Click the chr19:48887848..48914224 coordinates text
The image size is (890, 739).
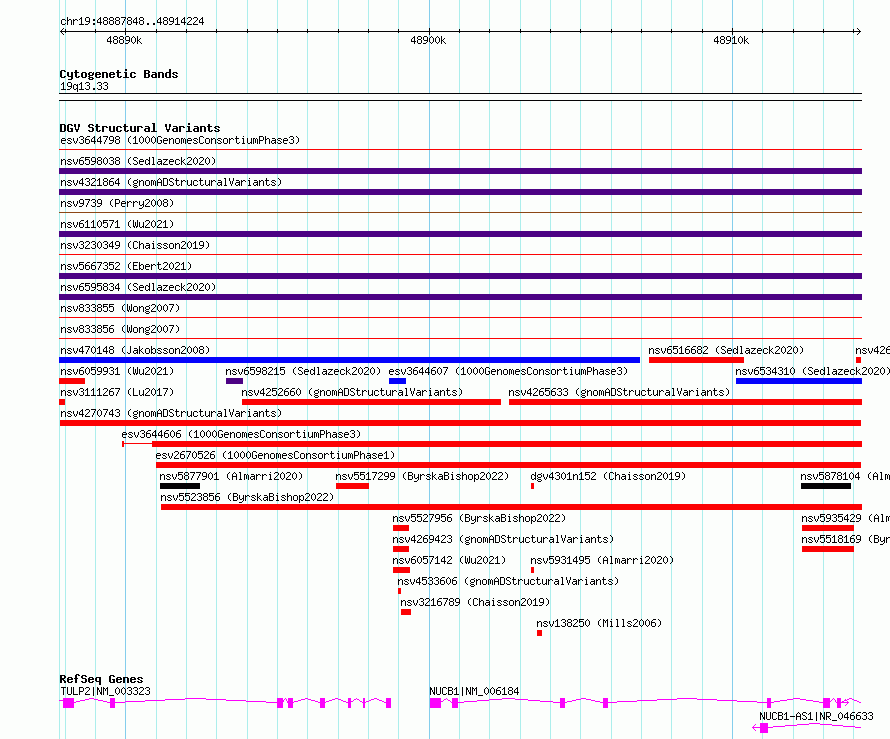[132, 21]
